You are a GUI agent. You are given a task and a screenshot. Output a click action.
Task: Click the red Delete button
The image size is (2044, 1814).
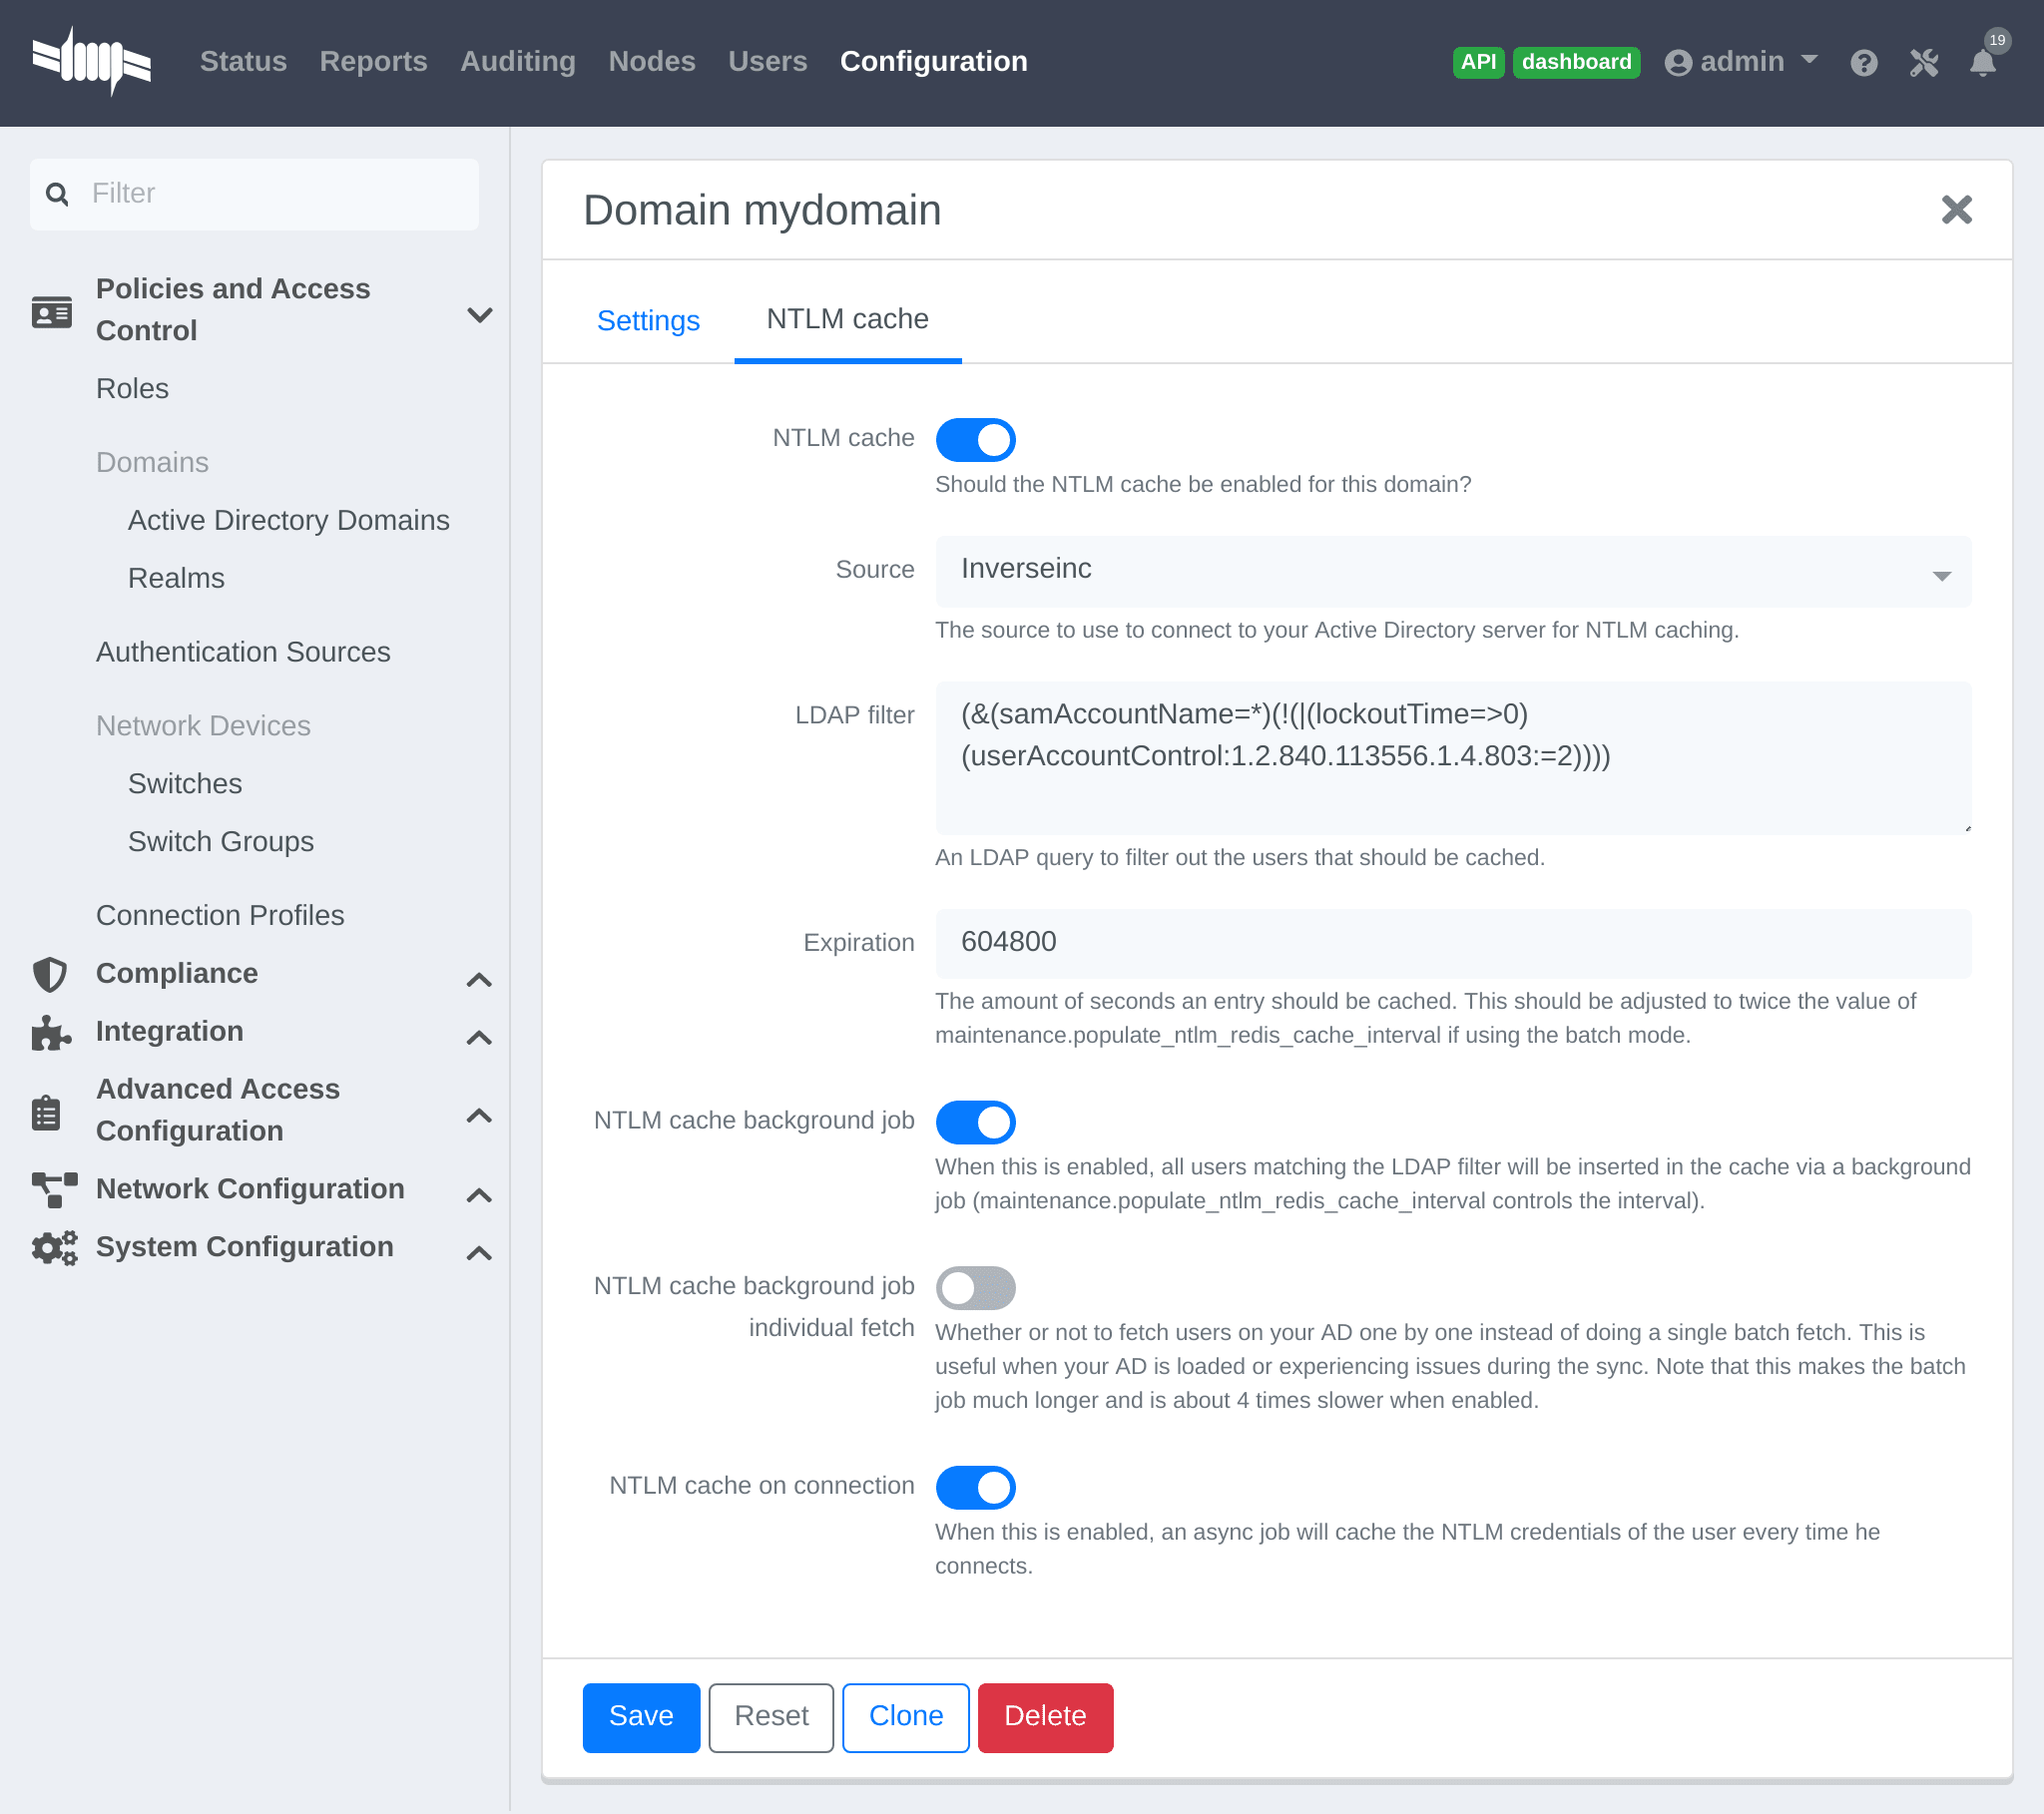click(1045, 1716)
